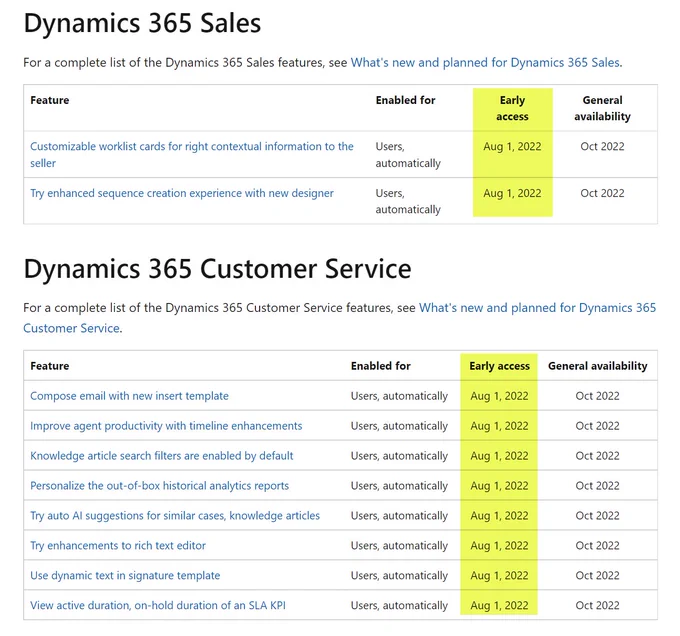Image resolution: width=680 pixels, height=636 pixels.
Task: Open What's new and planned for Customer Service link
Action: pyautogui.click(x=340, y=318)
